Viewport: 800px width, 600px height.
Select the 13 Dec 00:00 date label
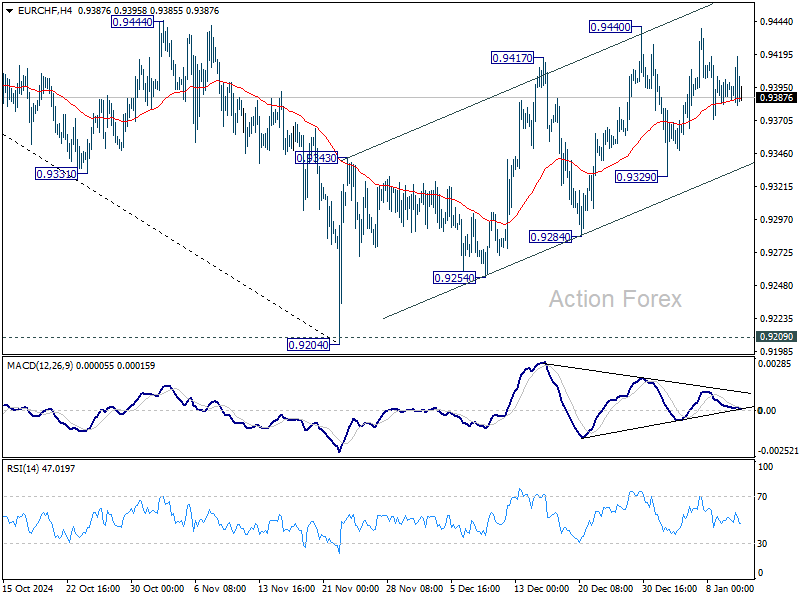[x=542, y=591]
